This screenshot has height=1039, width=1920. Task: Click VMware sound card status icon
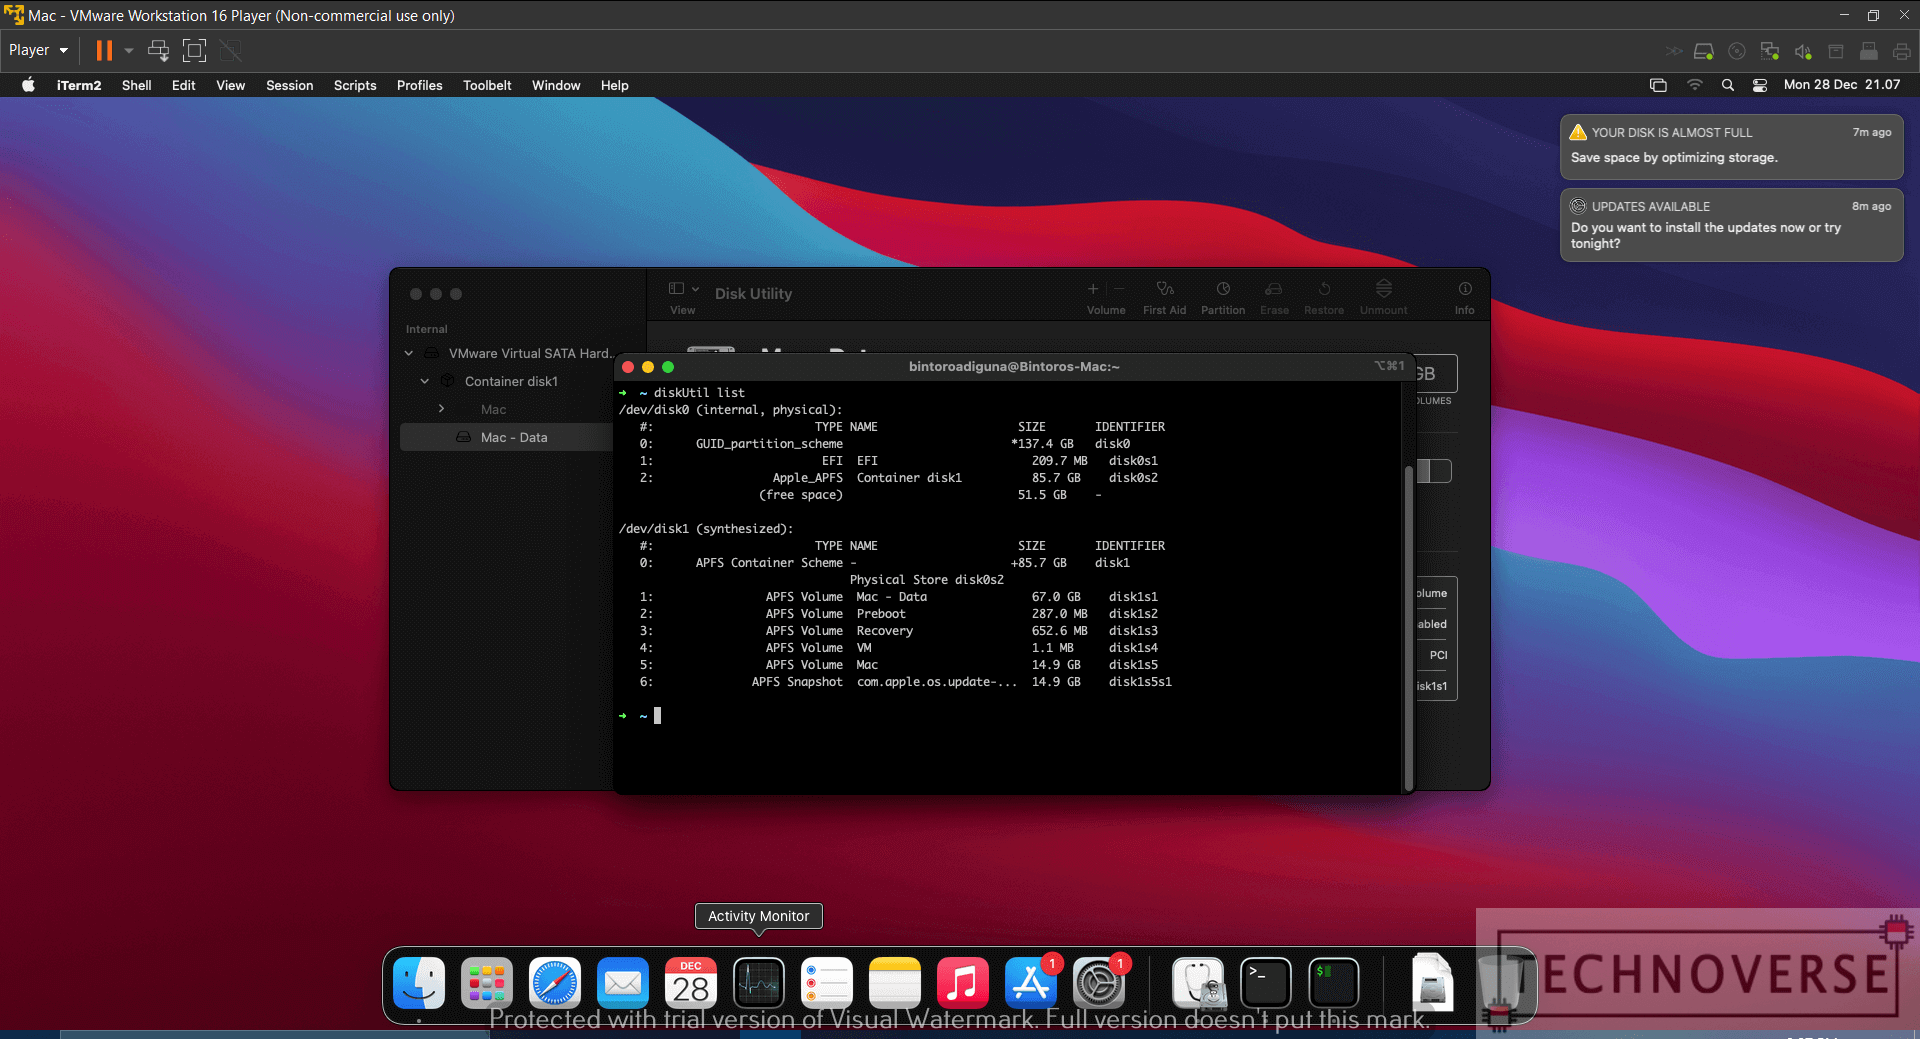tap(1803, 51)
